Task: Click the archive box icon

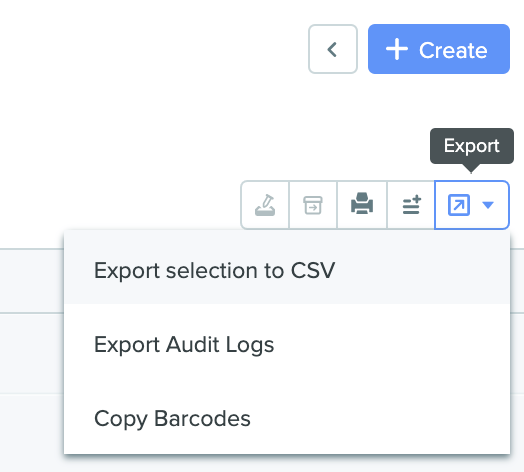Action: click(x=313, y=205)
